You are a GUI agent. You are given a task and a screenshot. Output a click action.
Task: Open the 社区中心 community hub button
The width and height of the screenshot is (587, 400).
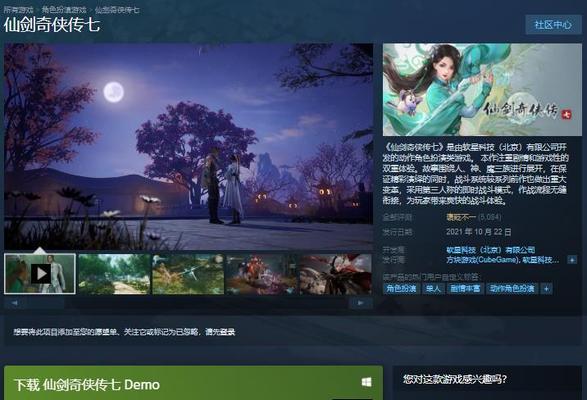pyautogui.click(x=553, y=25)
